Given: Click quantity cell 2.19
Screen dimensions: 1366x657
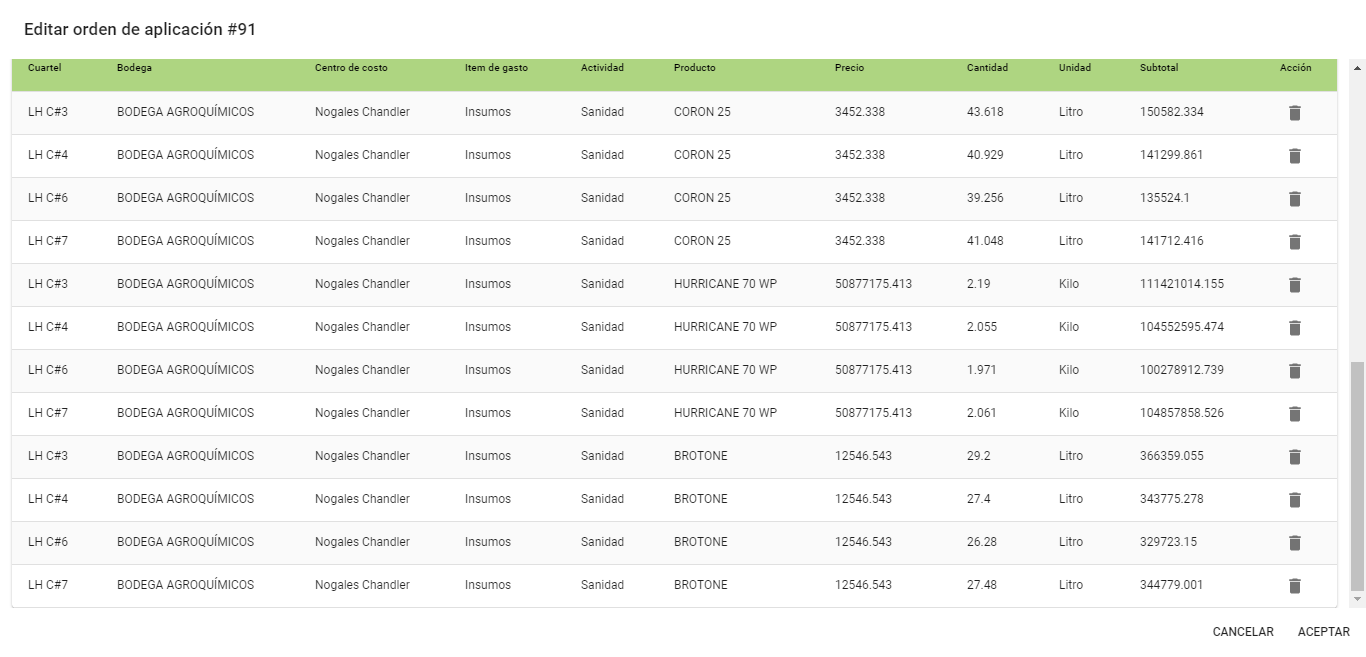Looking at the screenshot, I should click(979, 284).
